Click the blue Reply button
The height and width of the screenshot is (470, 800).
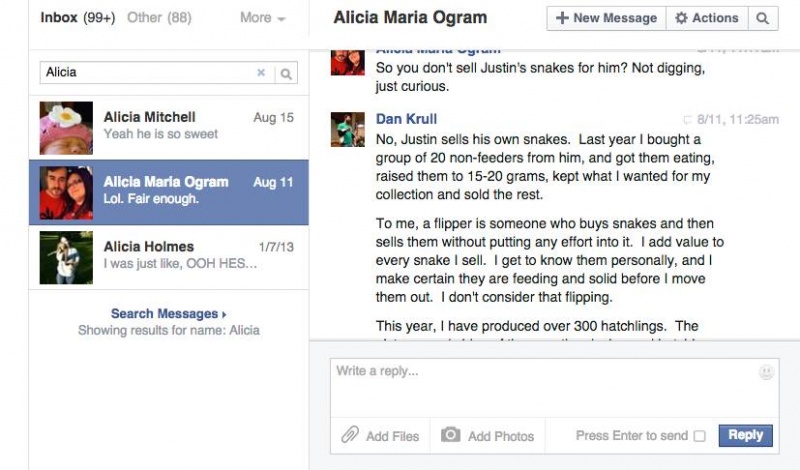(745, 435)
